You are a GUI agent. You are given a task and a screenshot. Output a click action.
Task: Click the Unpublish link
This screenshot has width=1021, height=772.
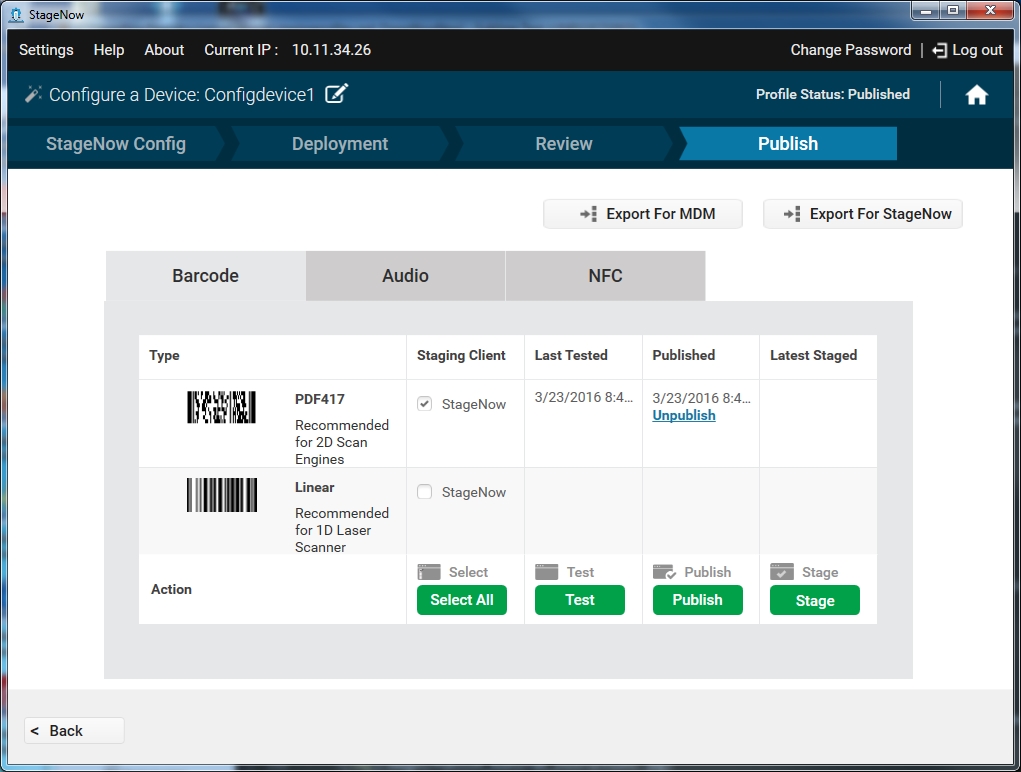coord(684,415)
